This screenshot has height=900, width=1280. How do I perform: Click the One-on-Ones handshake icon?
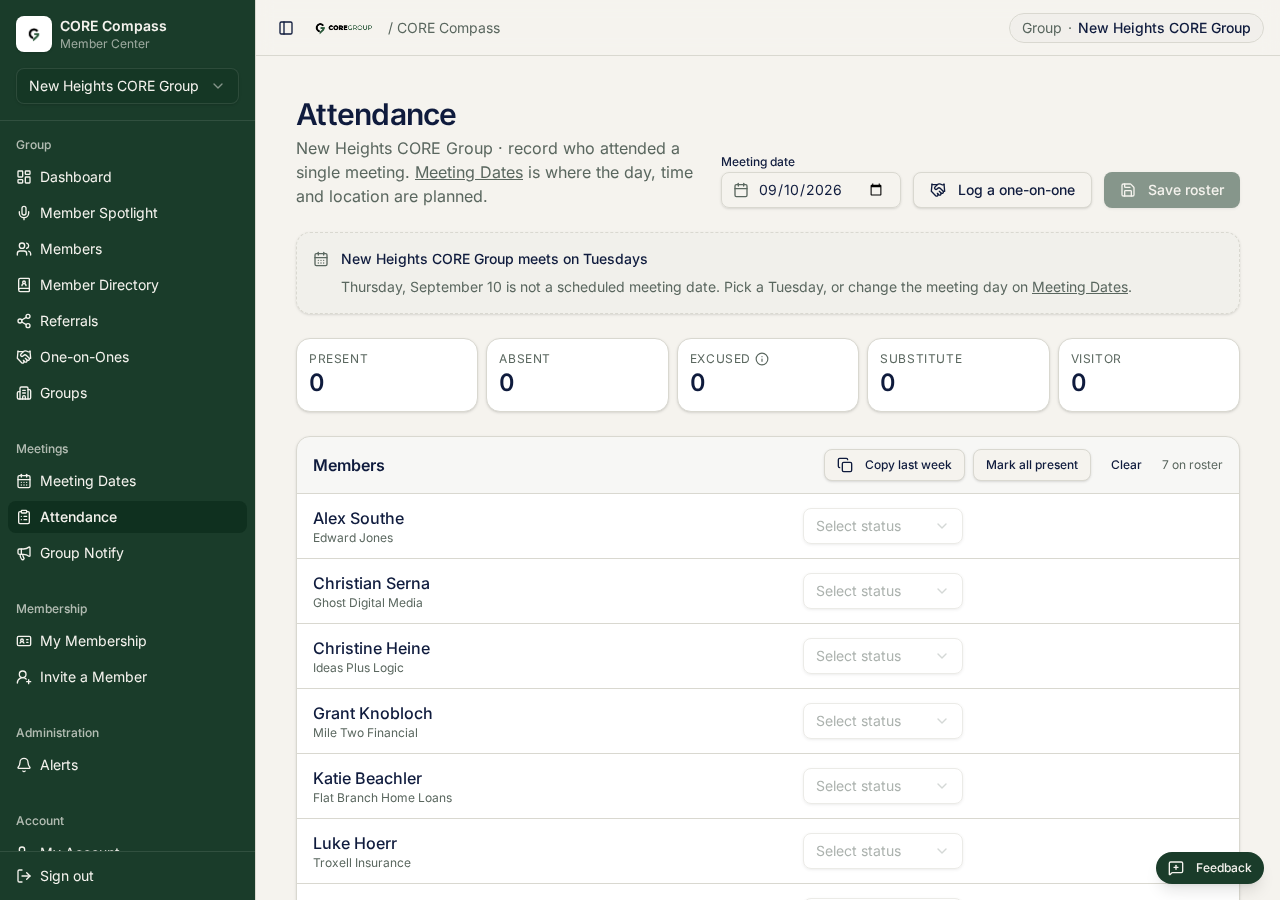(24, 357)
